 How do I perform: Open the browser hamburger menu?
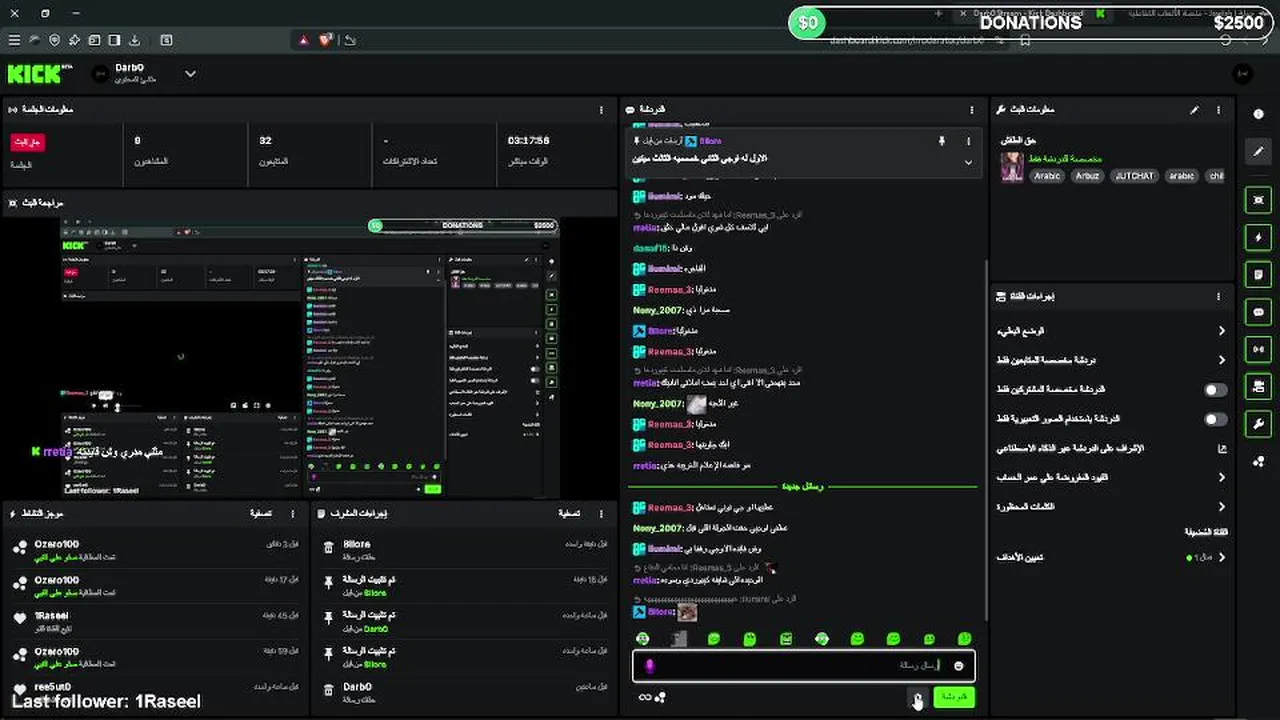14,40
